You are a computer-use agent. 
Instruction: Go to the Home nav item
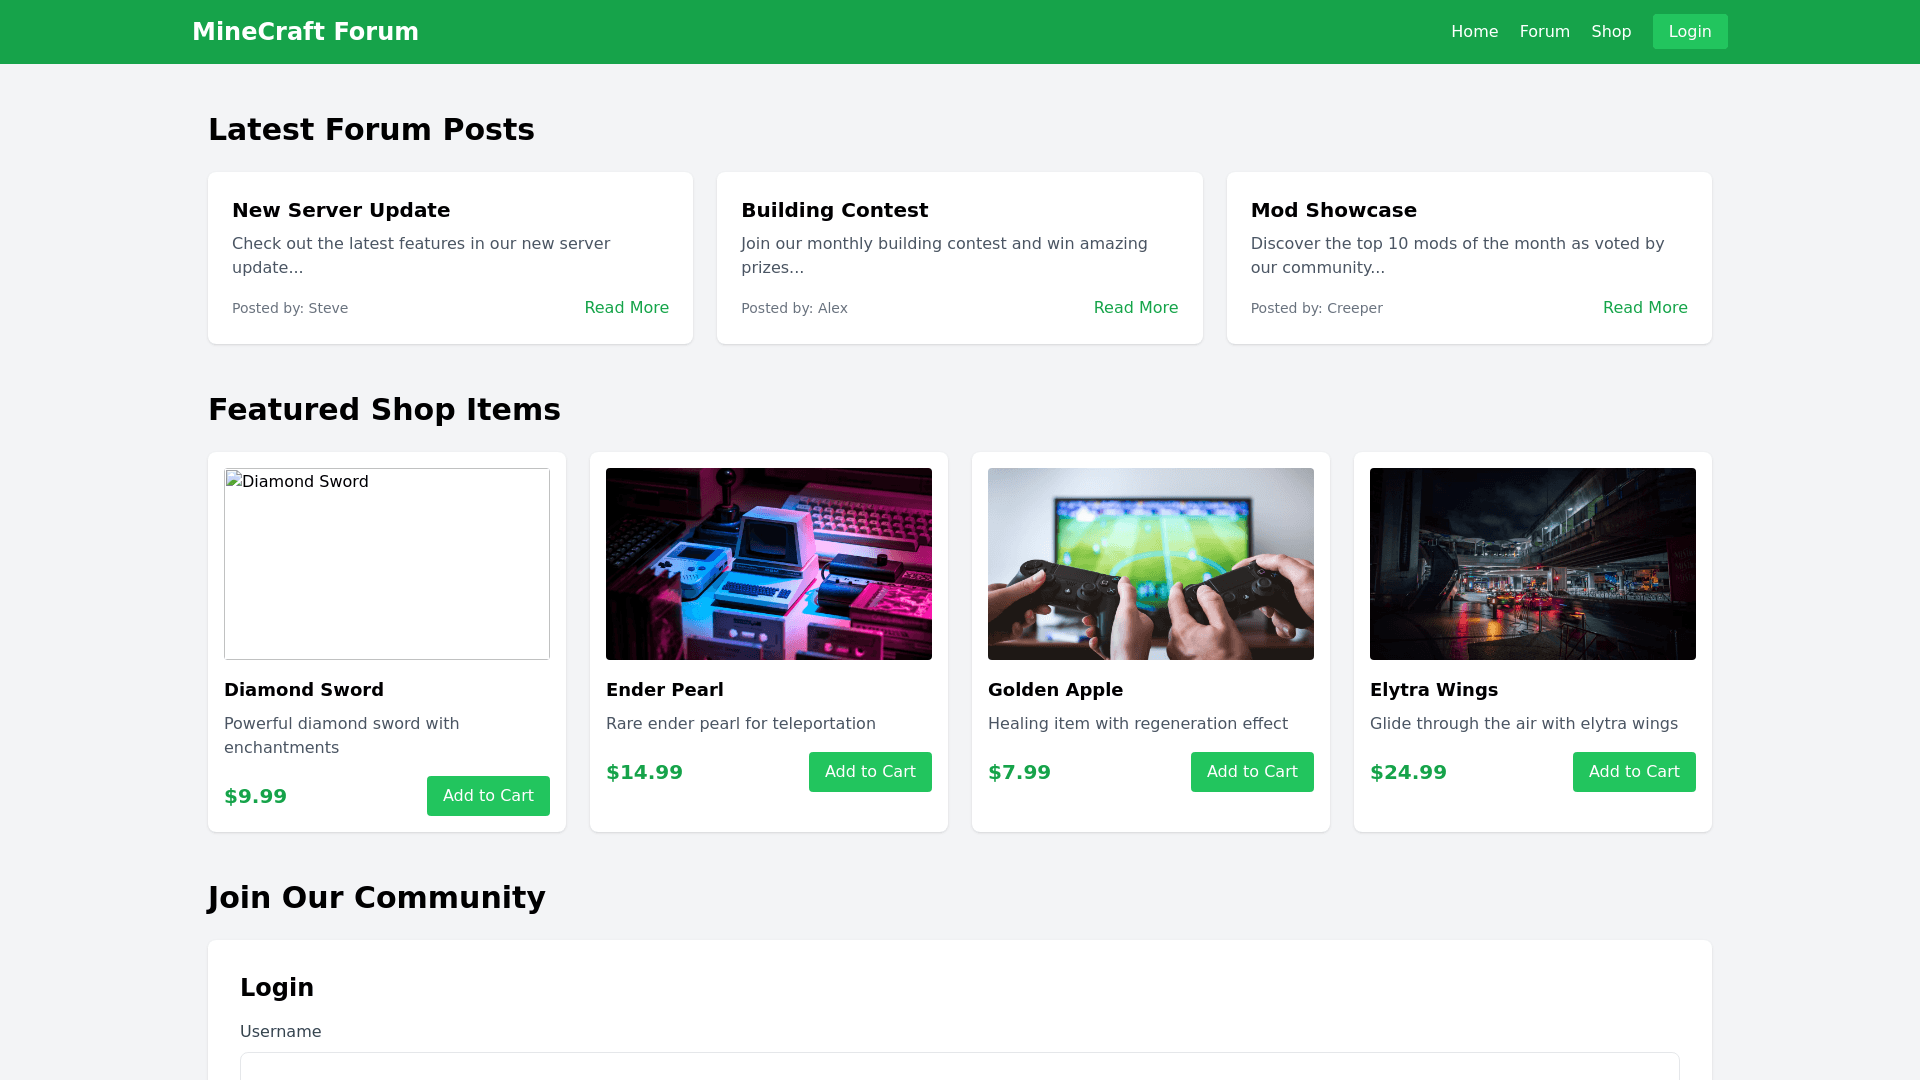click(x=1474, y=32)
